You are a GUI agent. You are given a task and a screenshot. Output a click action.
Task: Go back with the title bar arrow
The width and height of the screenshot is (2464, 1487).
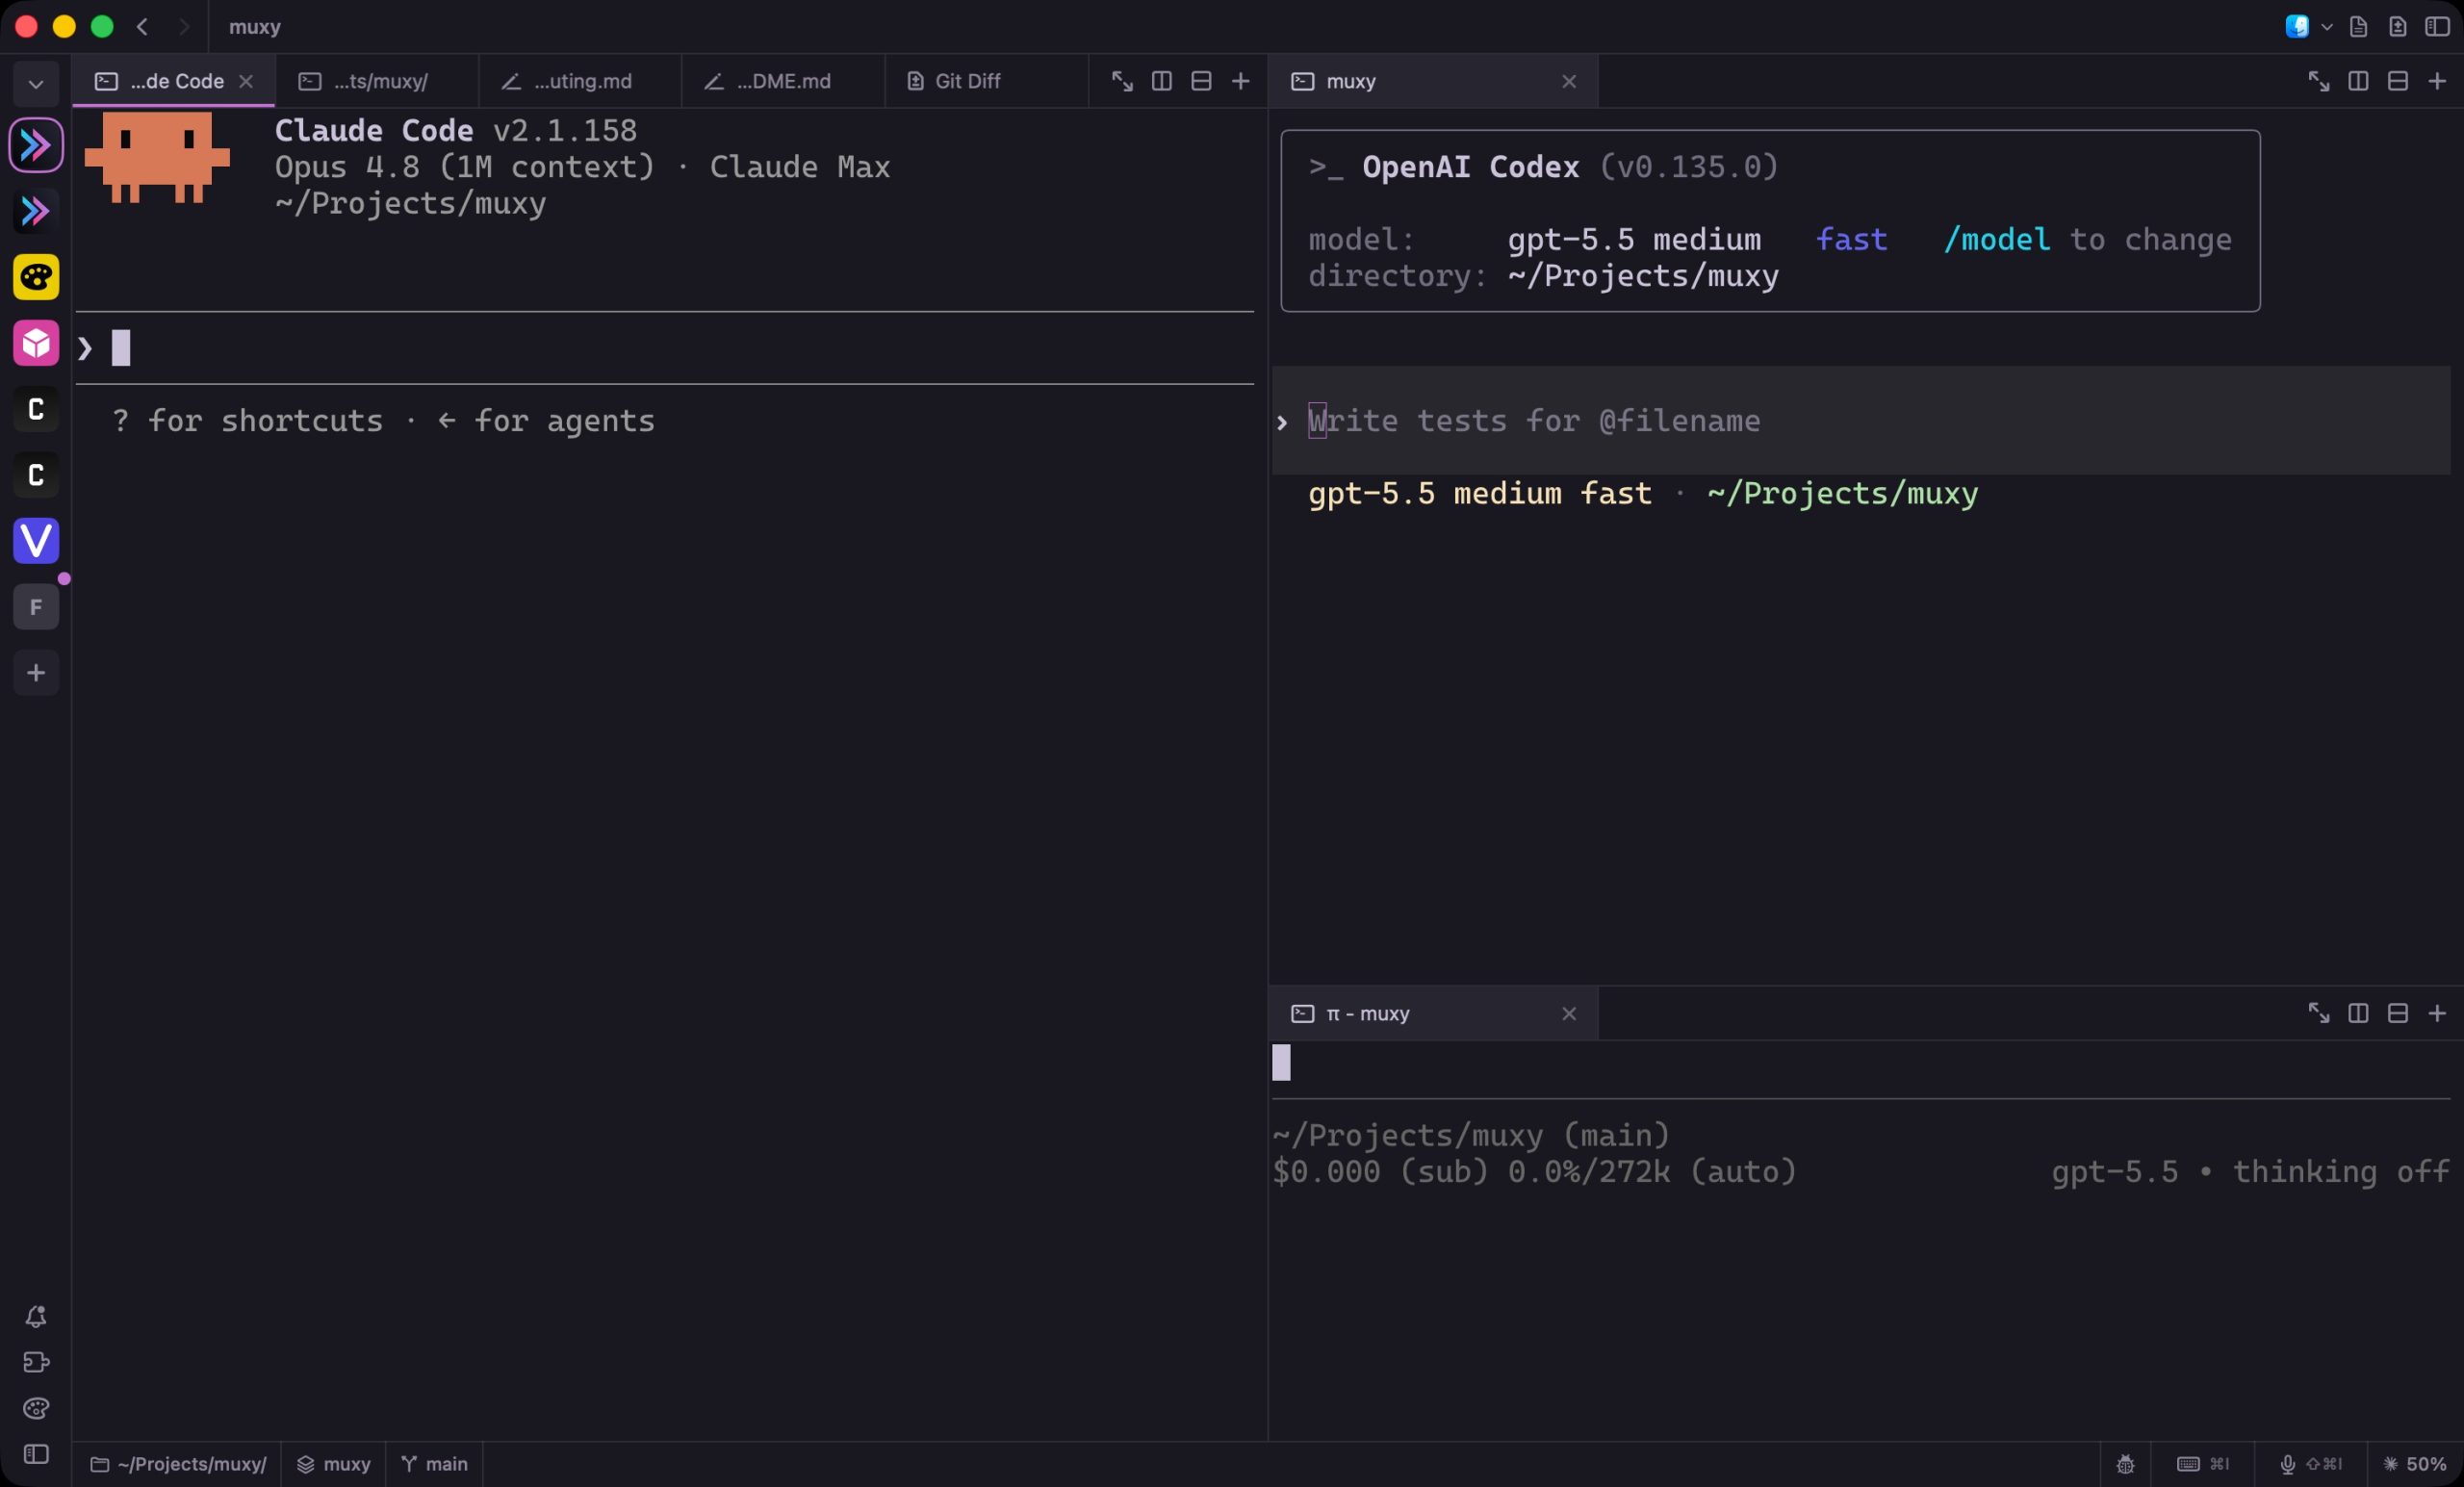pos(142,27)
